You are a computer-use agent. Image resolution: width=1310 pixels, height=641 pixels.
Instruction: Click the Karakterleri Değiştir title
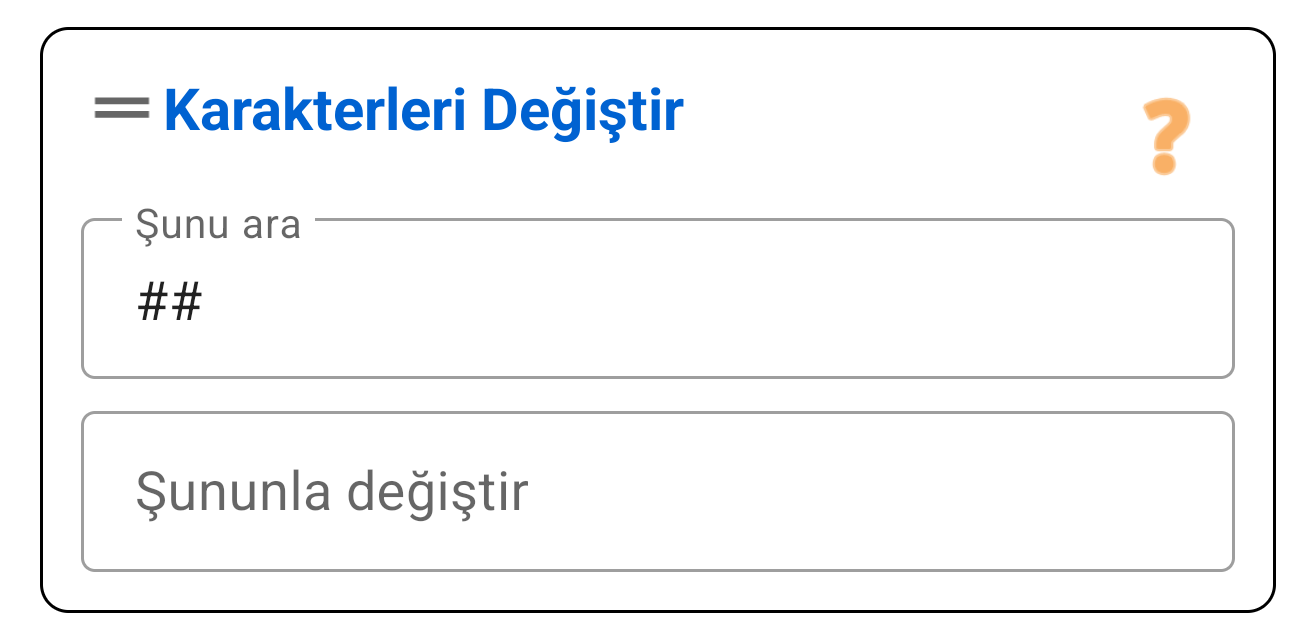point(420,111)
